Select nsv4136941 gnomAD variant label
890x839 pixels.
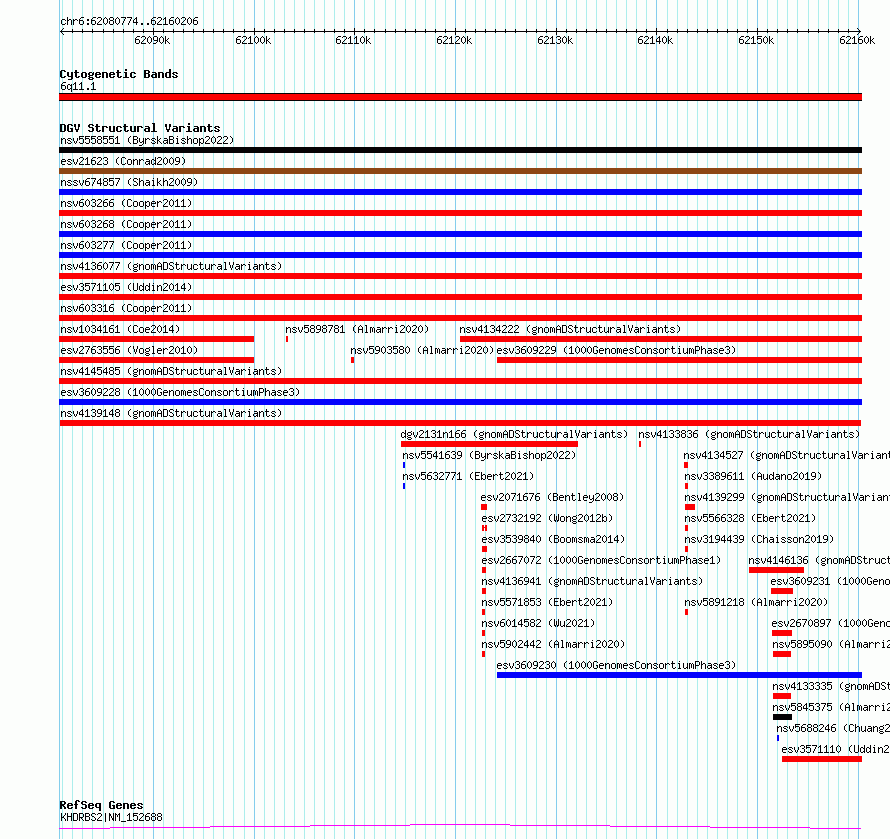tap(592, 581)
